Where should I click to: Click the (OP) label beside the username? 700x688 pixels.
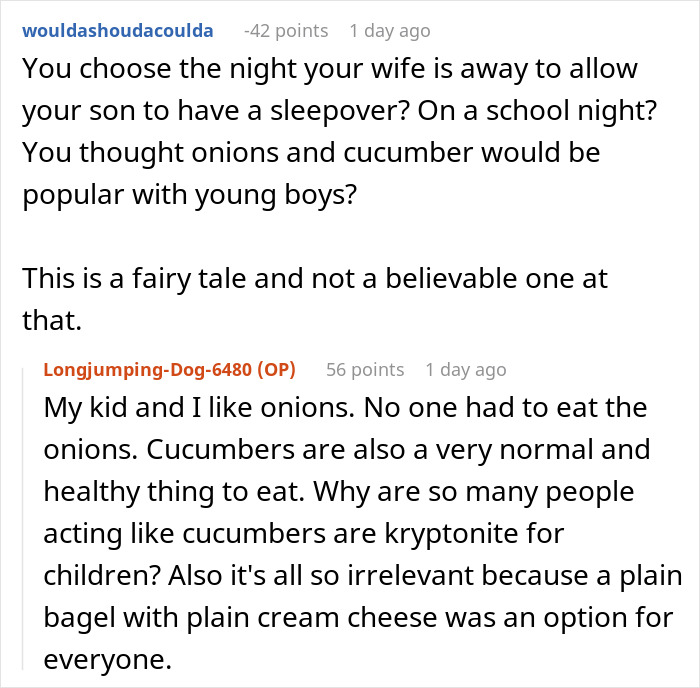point(276,370)
